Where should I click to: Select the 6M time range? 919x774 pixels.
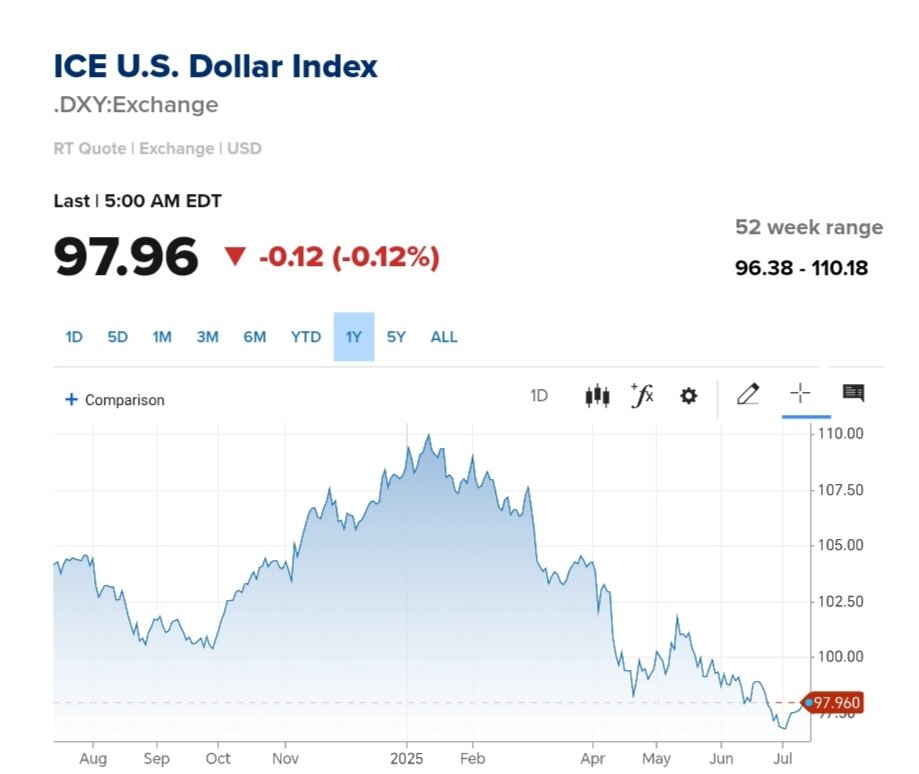coord(255,337)
